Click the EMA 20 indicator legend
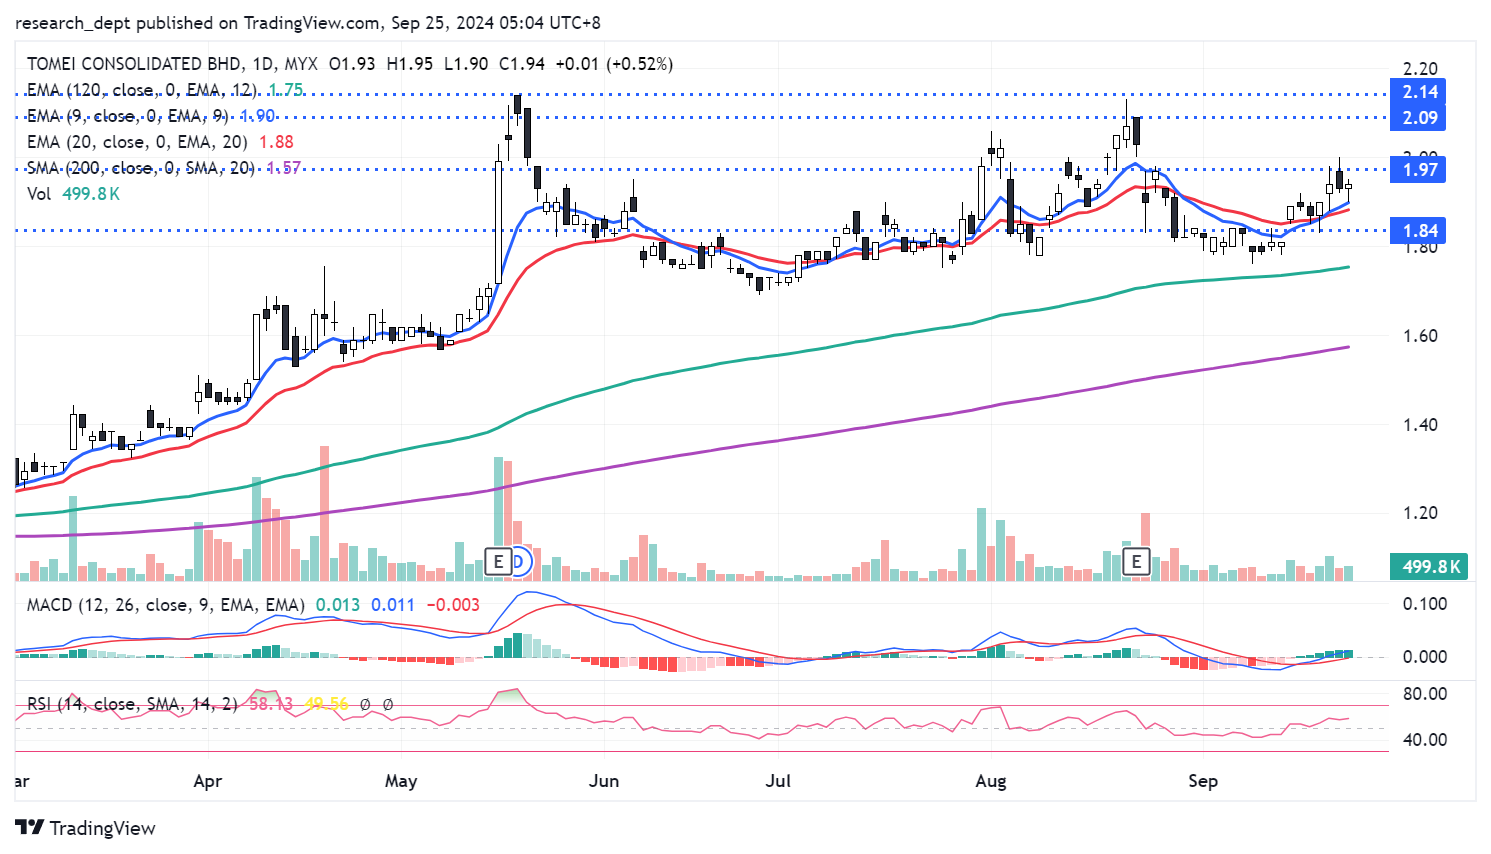 pos(137,142)
